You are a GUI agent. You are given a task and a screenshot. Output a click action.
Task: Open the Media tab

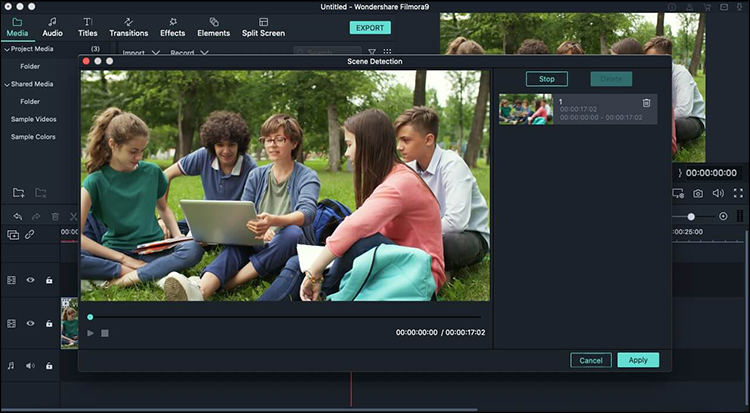17,27
